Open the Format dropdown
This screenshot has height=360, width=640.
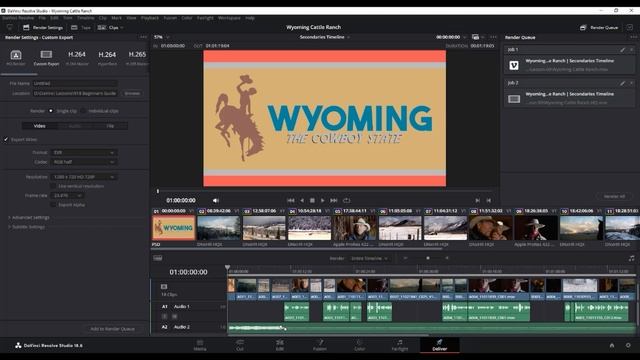(x=84, y=153)
